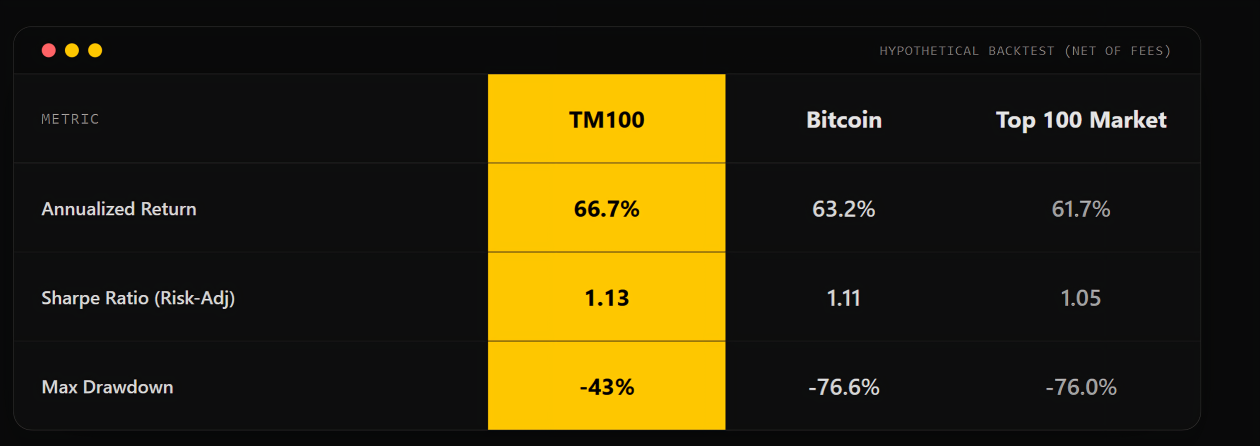Click the red window dot
The height and width of the screenshot is (446, 1260).
(x=48, y=50)
